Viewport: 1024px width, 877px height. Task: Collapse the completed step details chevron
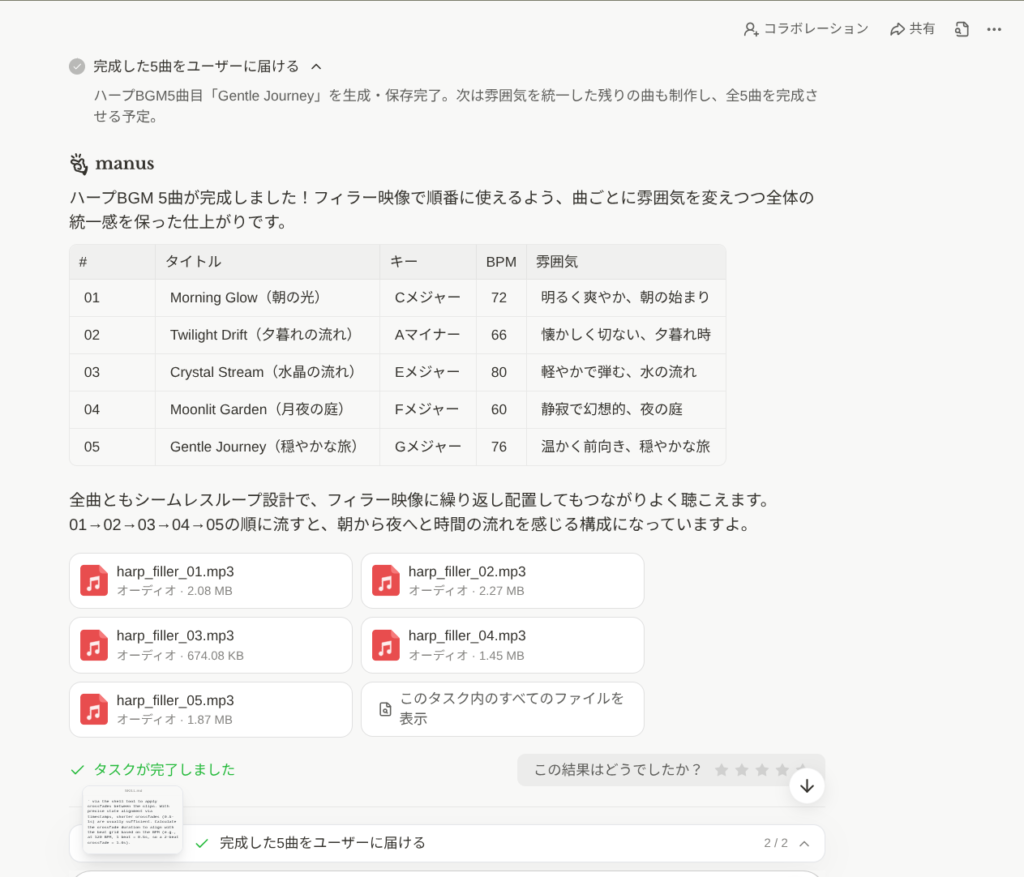[x=316, y=66]
